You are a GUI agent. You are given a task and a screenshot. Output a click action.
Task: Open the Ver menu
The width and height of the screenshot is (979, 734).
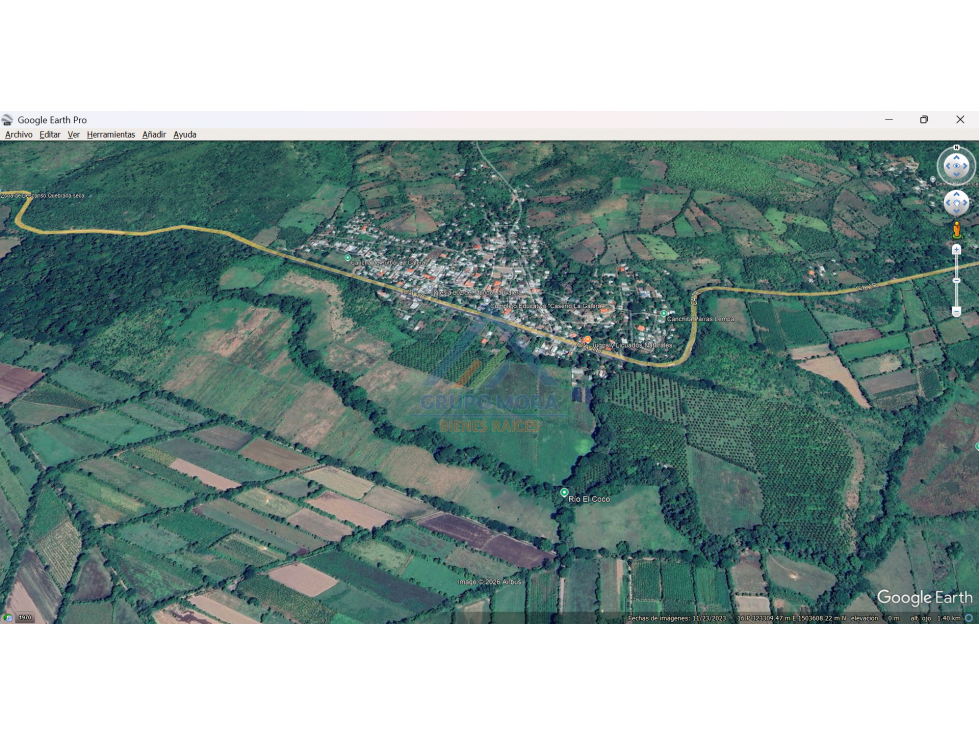[74, 134]
